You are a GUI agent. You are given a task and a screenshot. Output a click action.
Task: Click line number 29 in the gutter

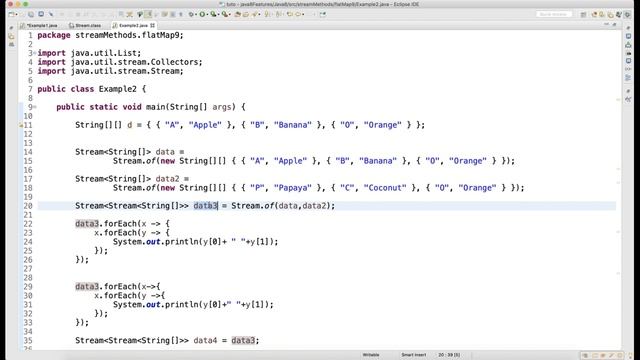(x=28, y=287)
